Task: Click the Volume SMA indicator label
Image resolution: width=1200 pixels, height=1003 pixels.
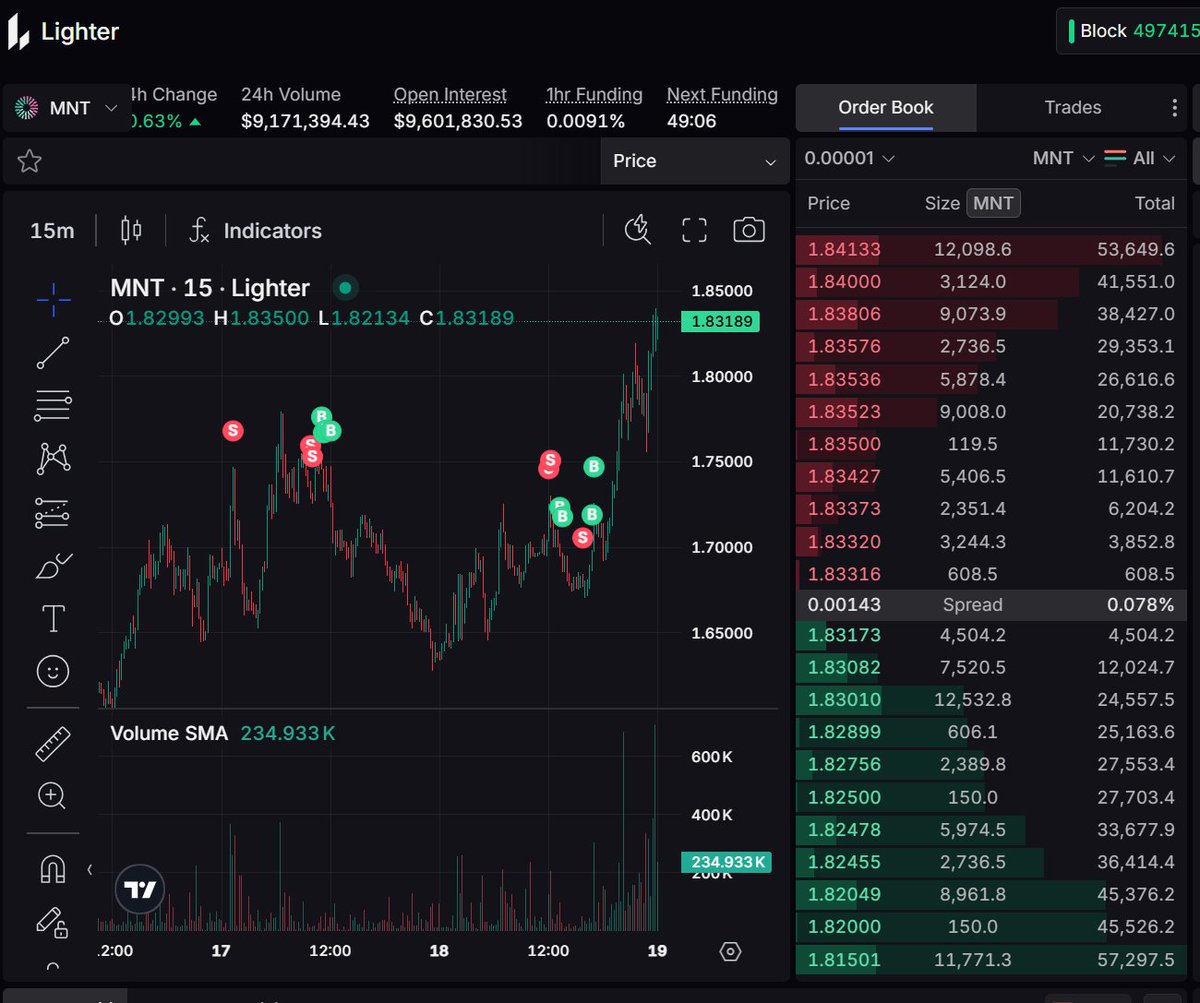Action: 169,733
